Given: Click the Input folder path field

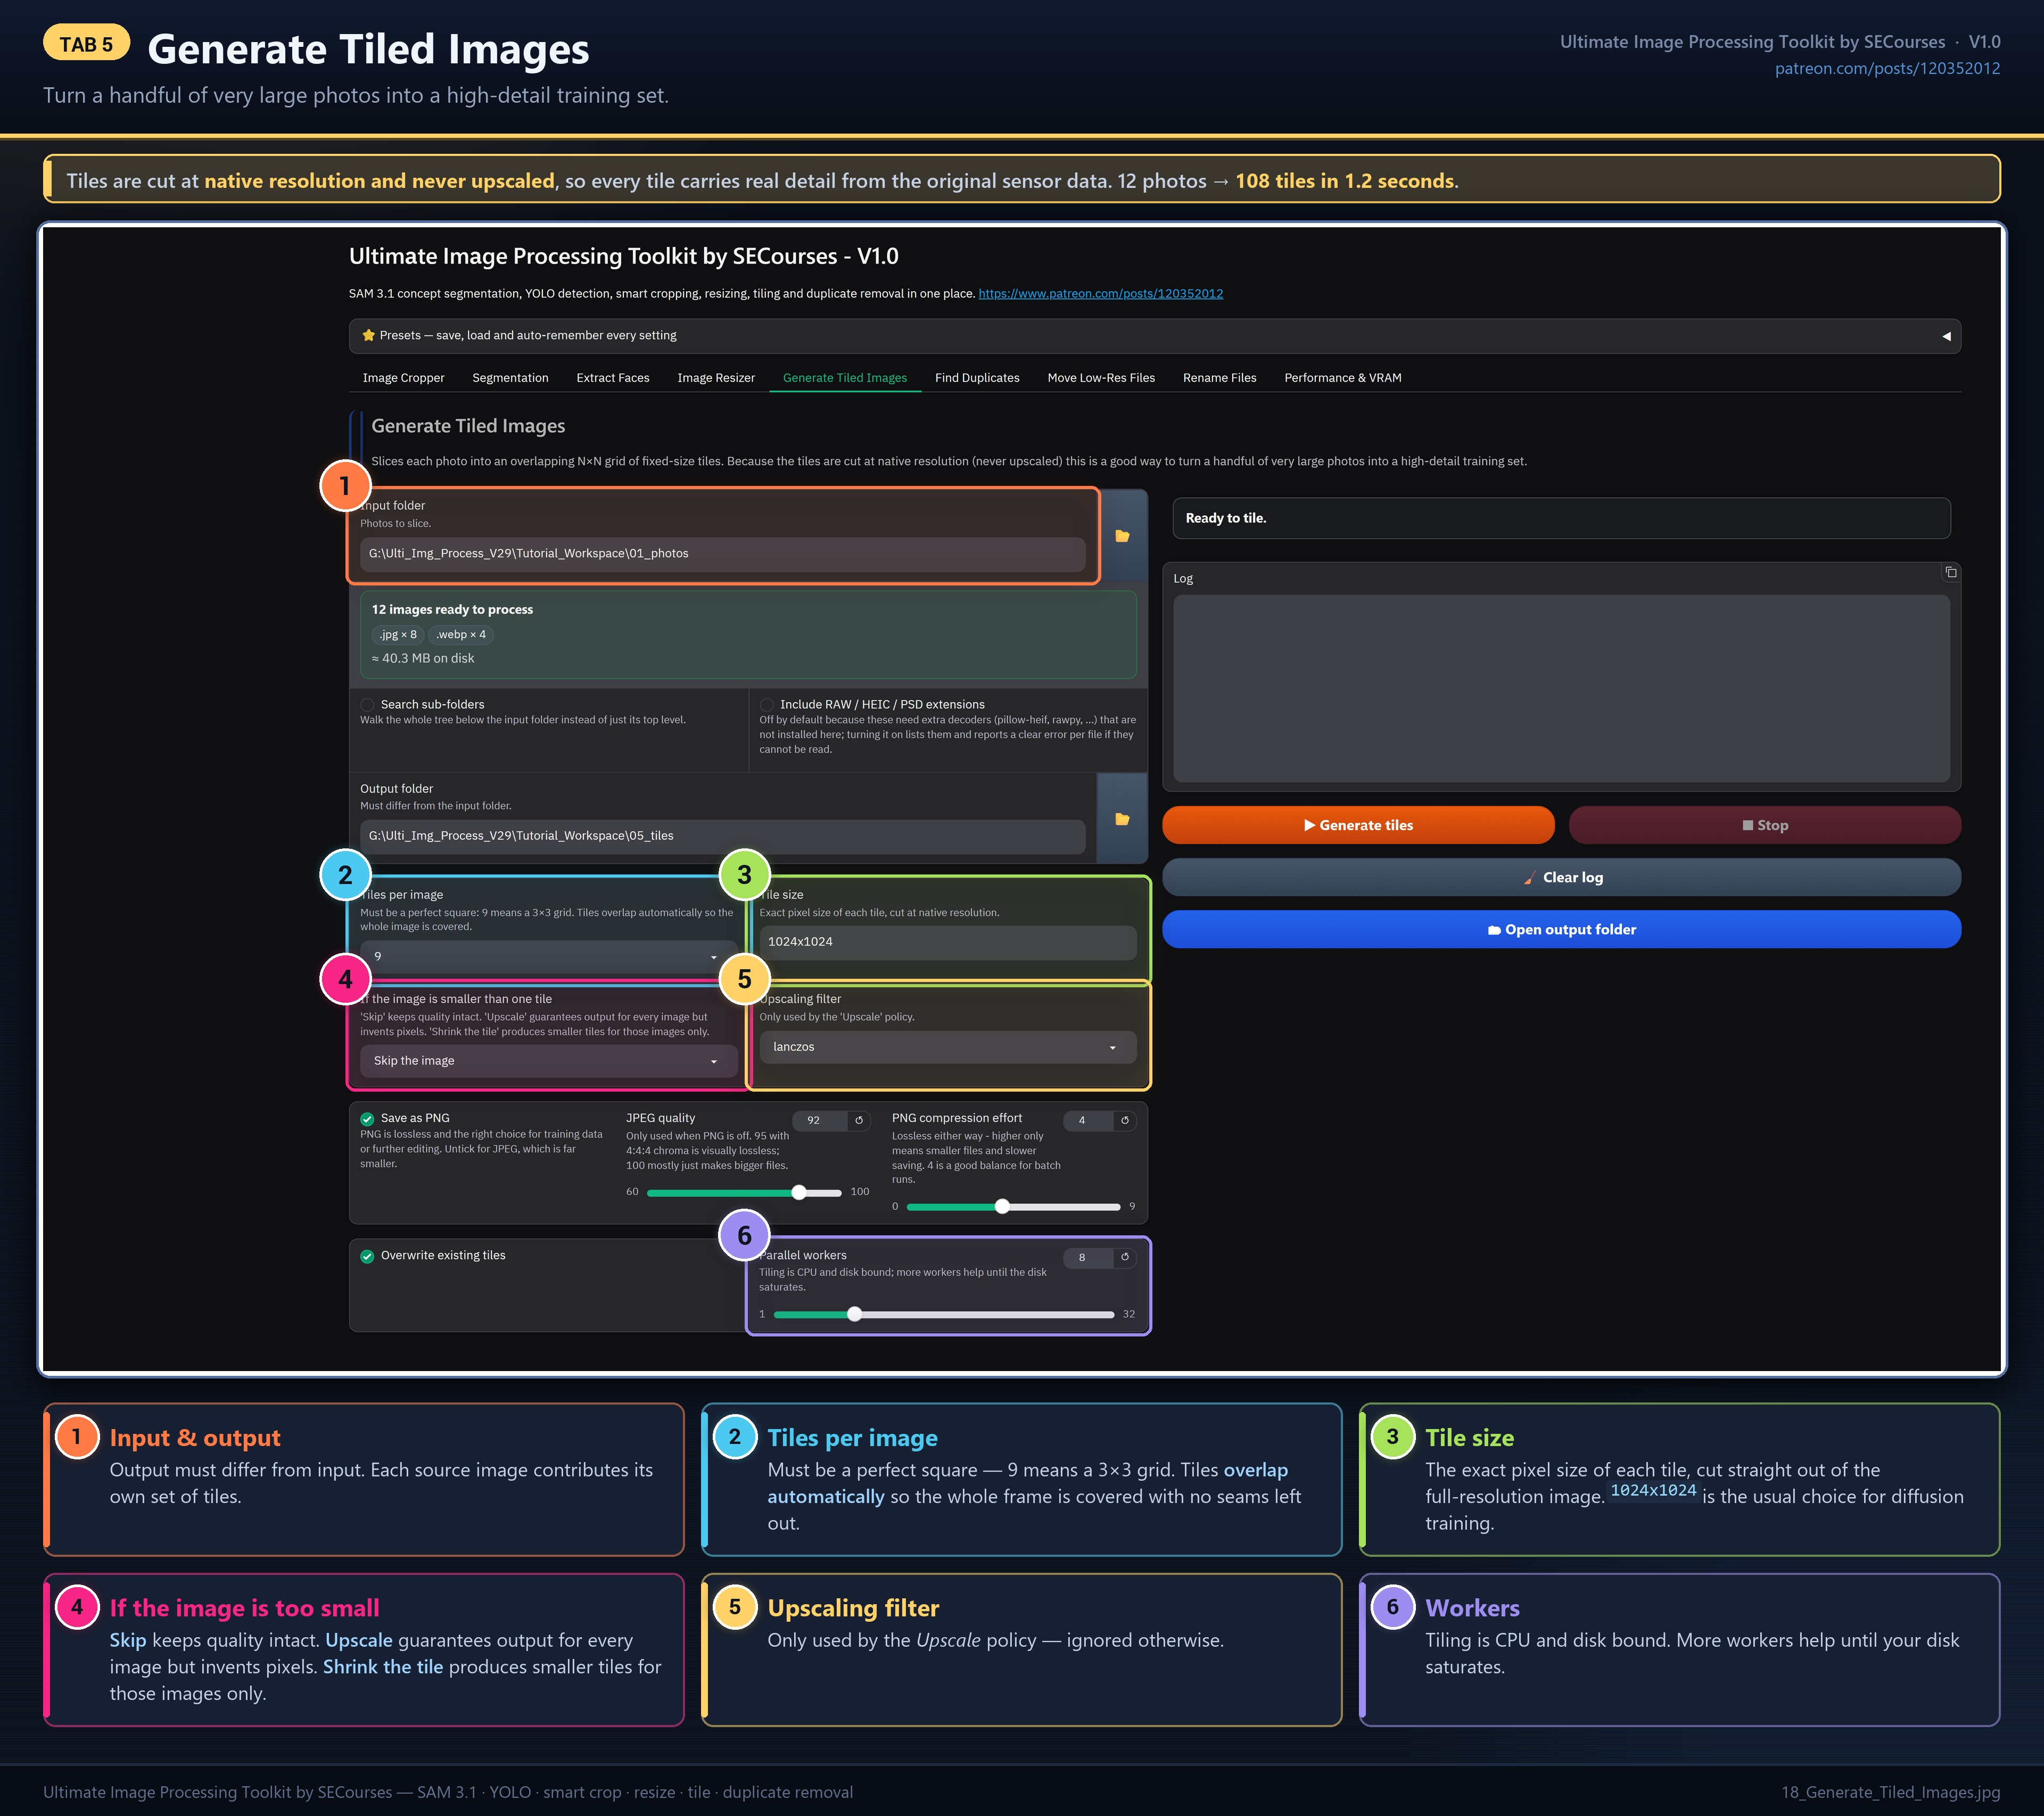Looking at the screenshot, I should [x=722, y=554].
